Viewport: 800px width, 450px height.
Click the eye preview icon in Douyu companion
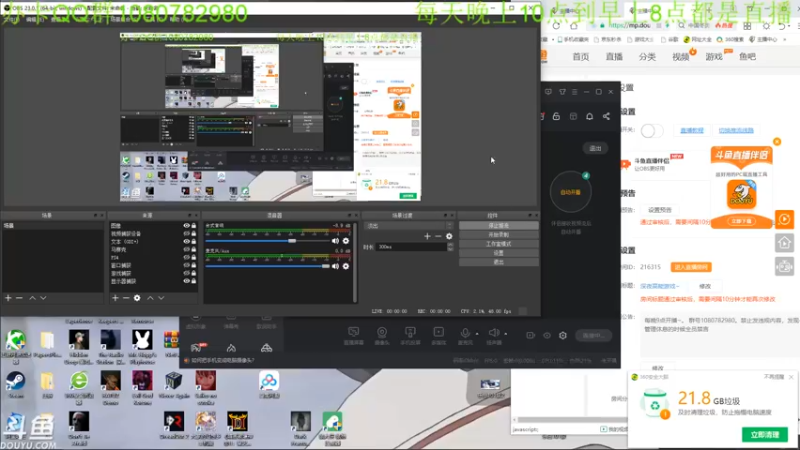pos(546,335)
